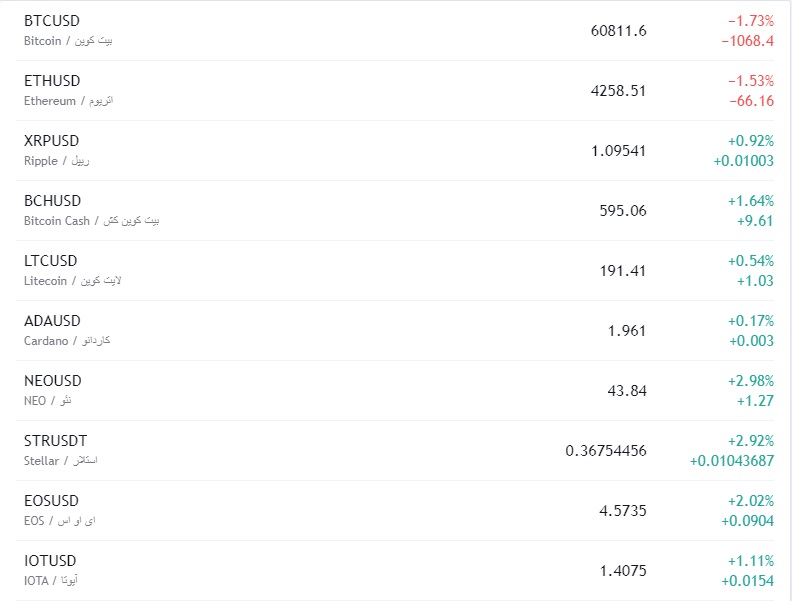The width and height of the screenshot is (792, 601).
Task: Select Stellar price 0.36754456
Action: pyautogui.click(x=606, y=451)
